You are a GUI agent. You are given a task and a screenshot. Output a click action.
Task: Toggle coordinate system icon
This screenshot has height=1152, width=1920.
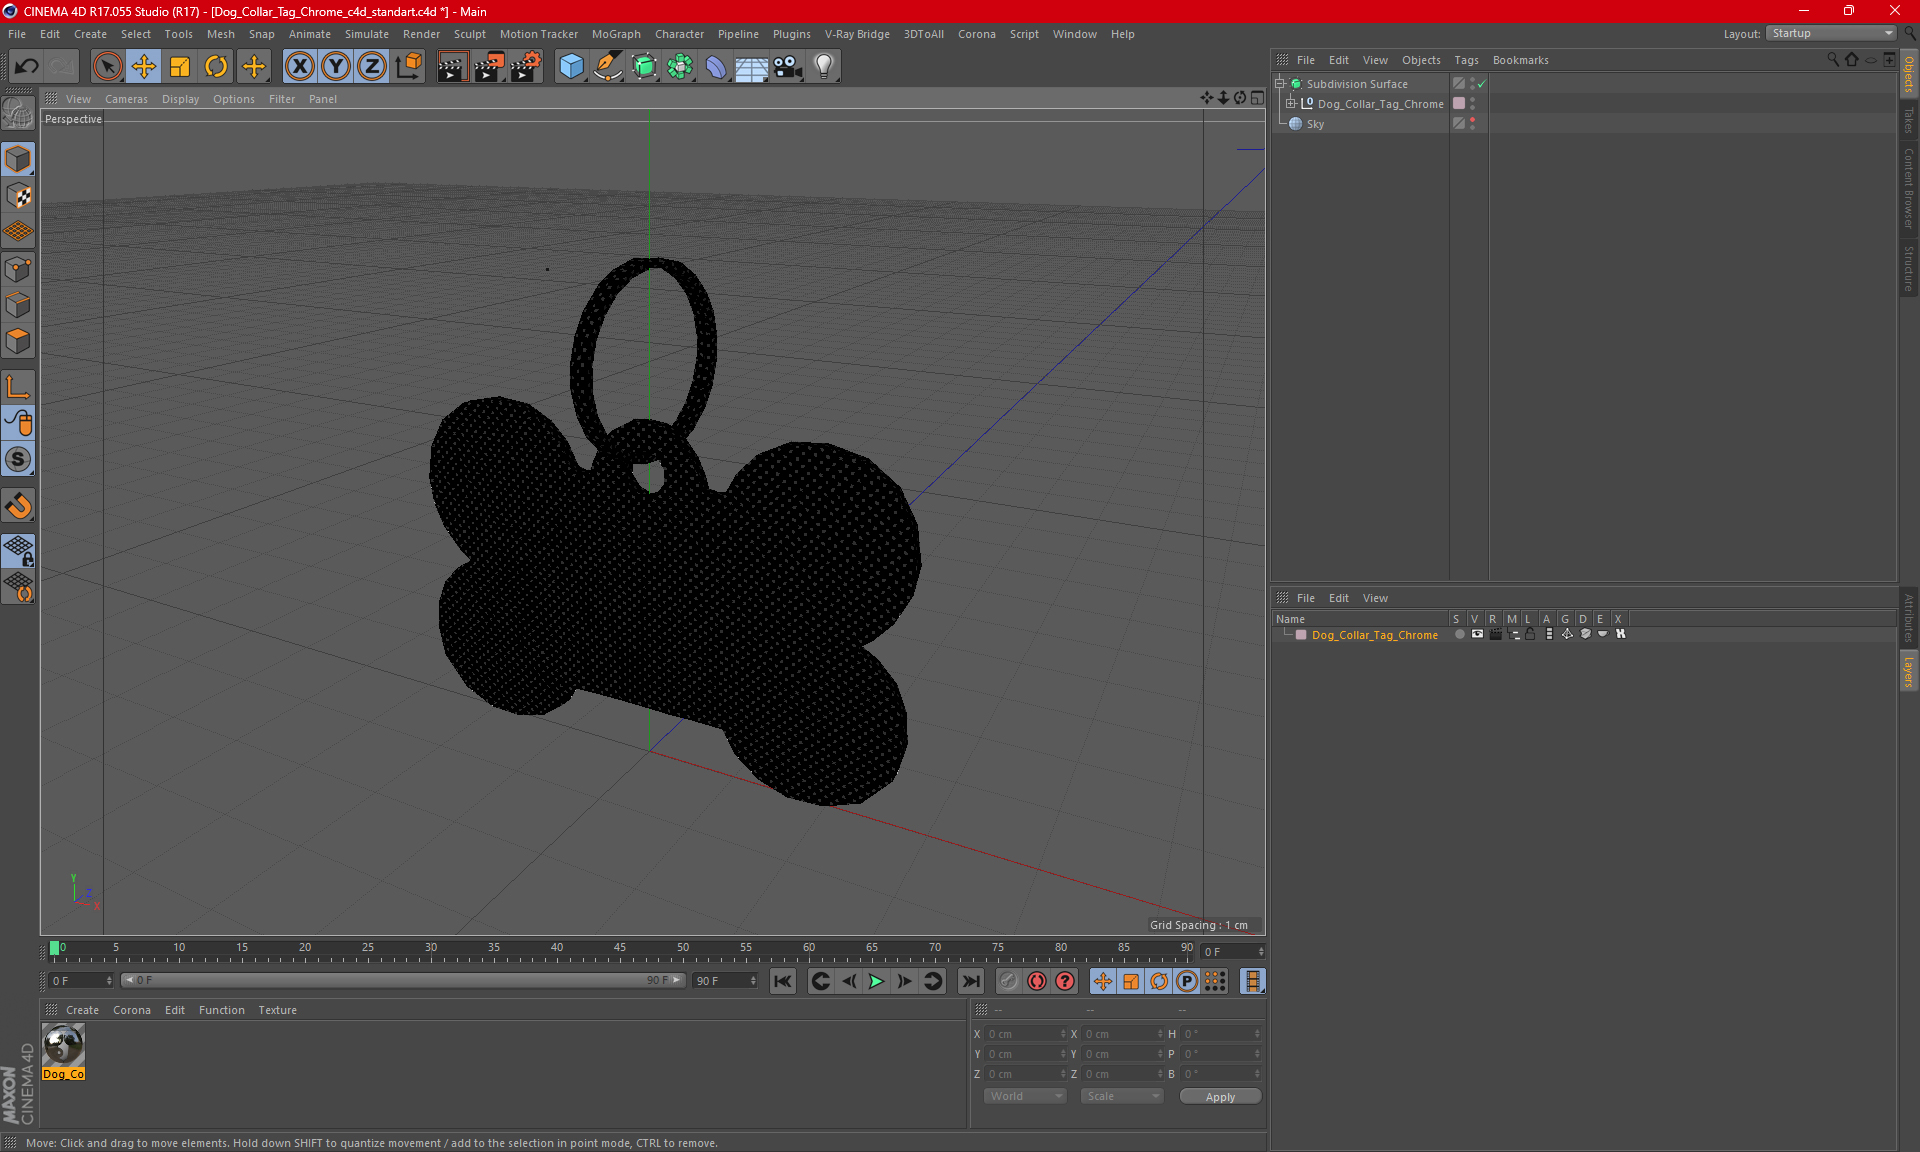(x=409, y=67)
